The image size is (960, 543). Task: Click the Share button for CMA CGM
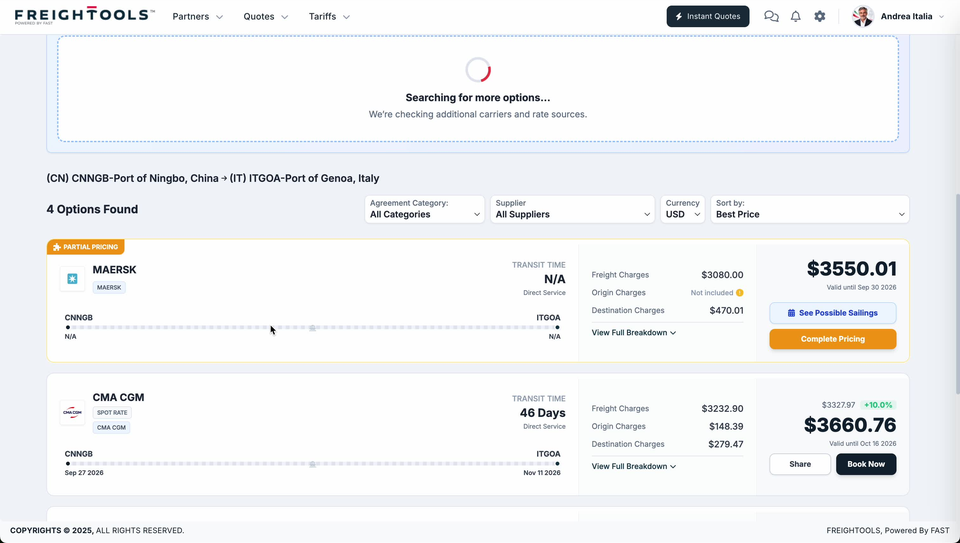(800, 464)
